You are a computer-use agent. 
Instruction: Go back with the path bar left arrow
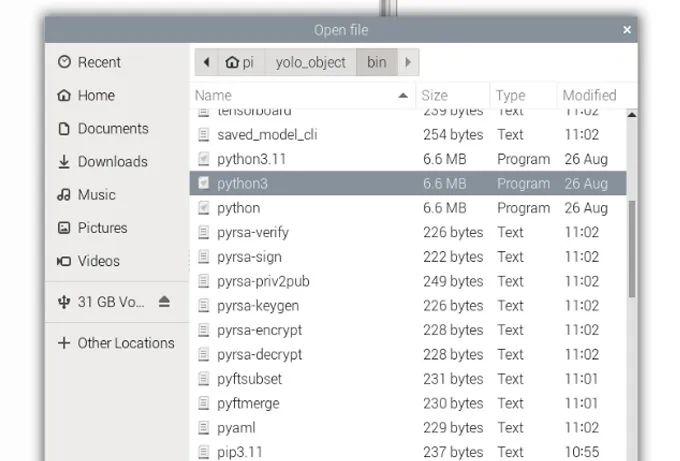coord(206,62)
